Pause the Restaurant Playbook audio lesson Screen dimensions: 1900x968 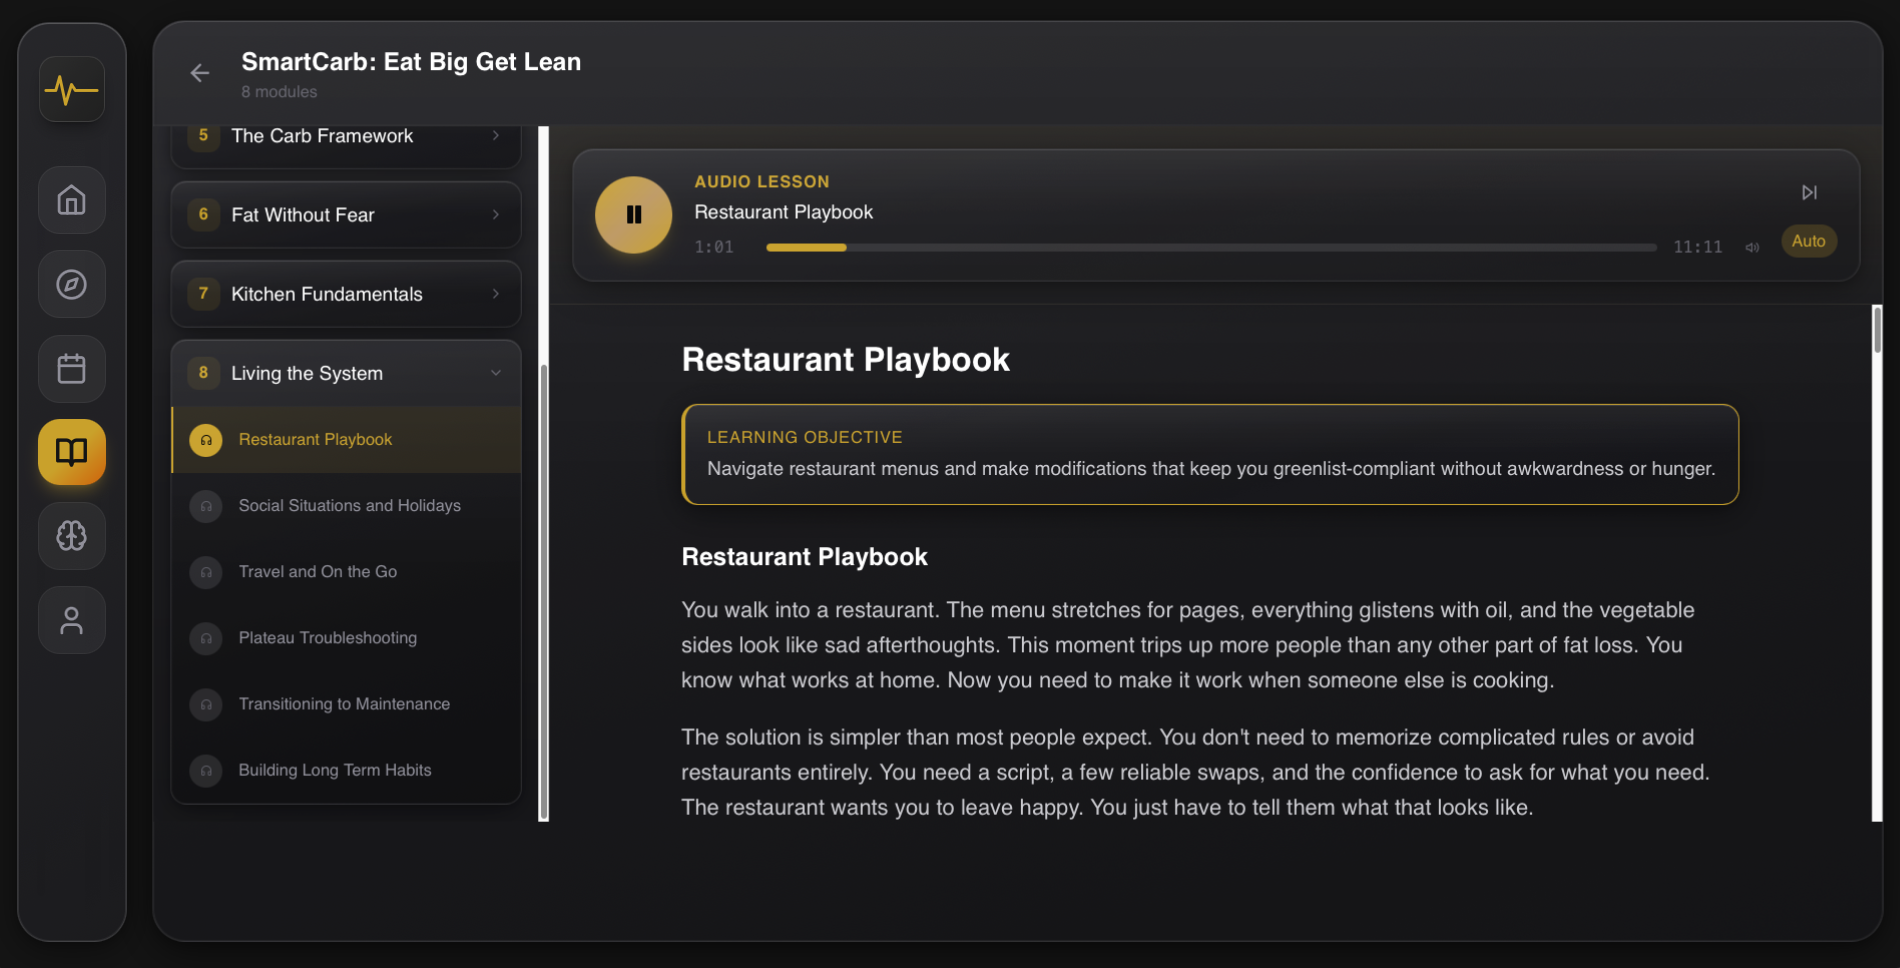coord(633,214)
